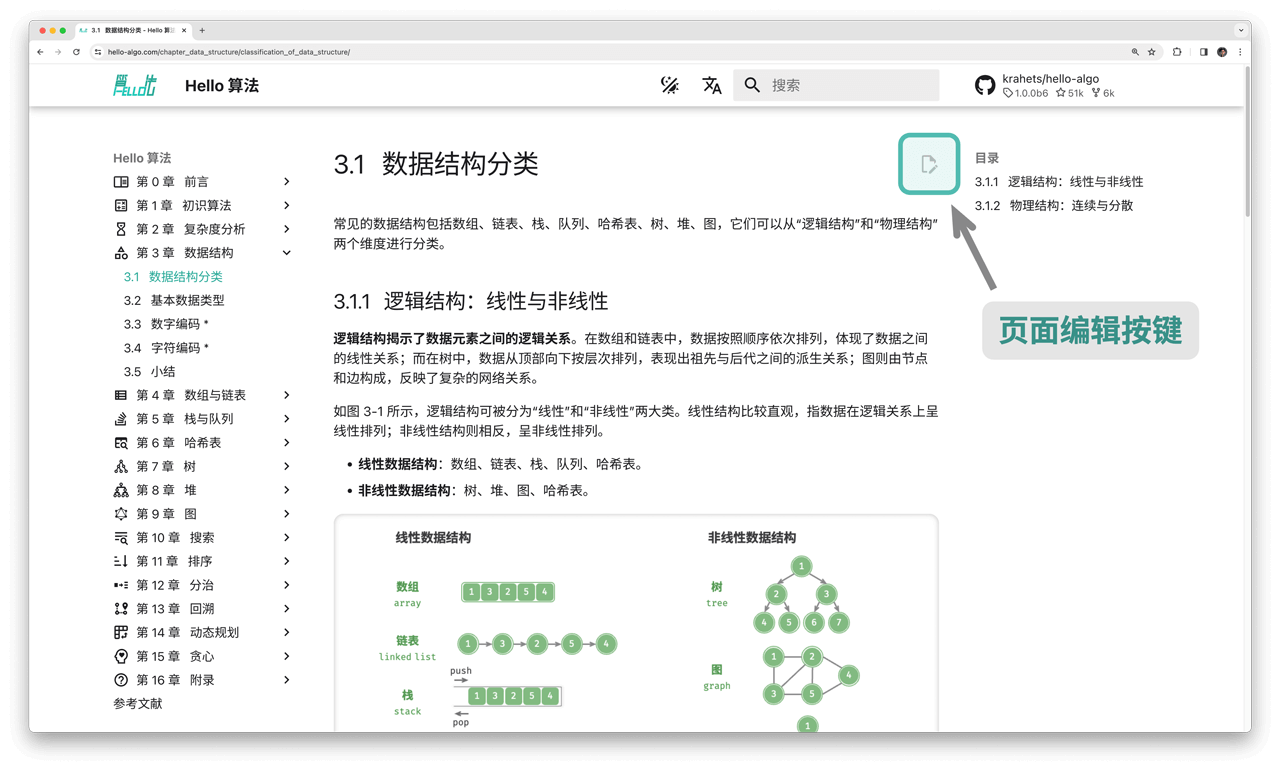Select the 3.1 数据结构分类 browser tab
Viewport: 1280px width, 770px height.
[x=133, y=31]
